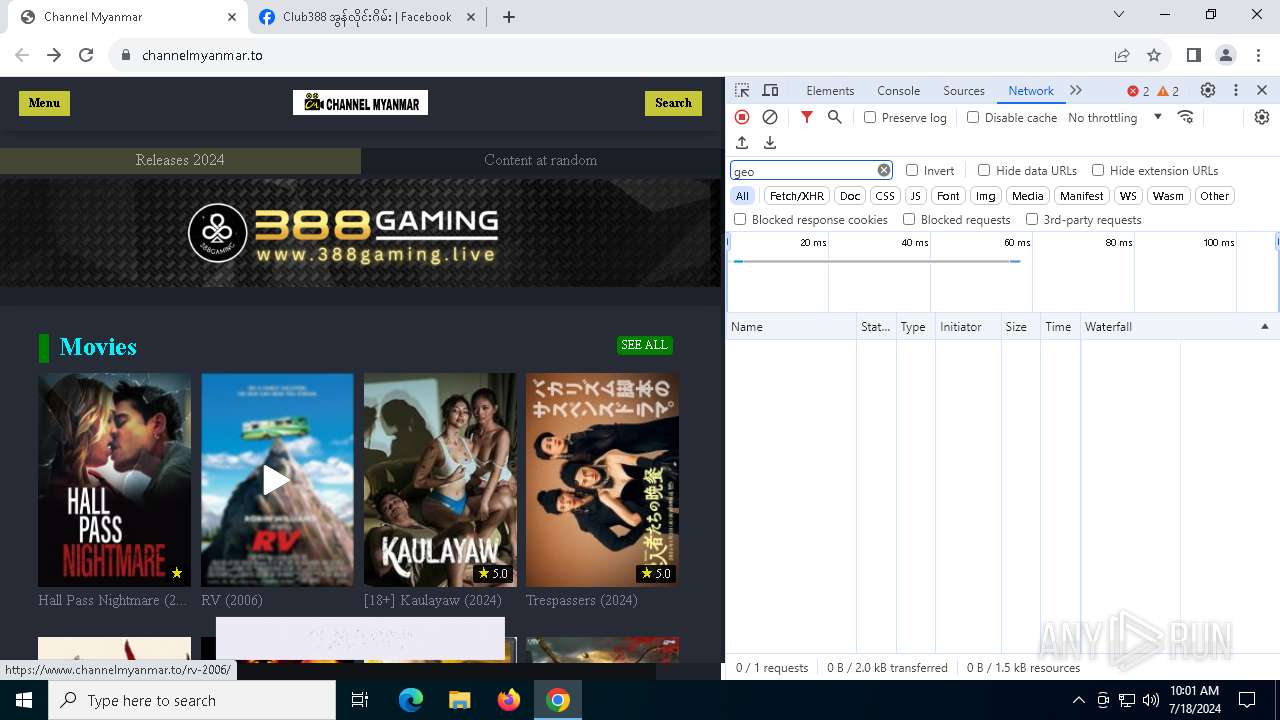Open Chrome profile avatar
1280x720 pixels.
click(x=1226, y=55)
